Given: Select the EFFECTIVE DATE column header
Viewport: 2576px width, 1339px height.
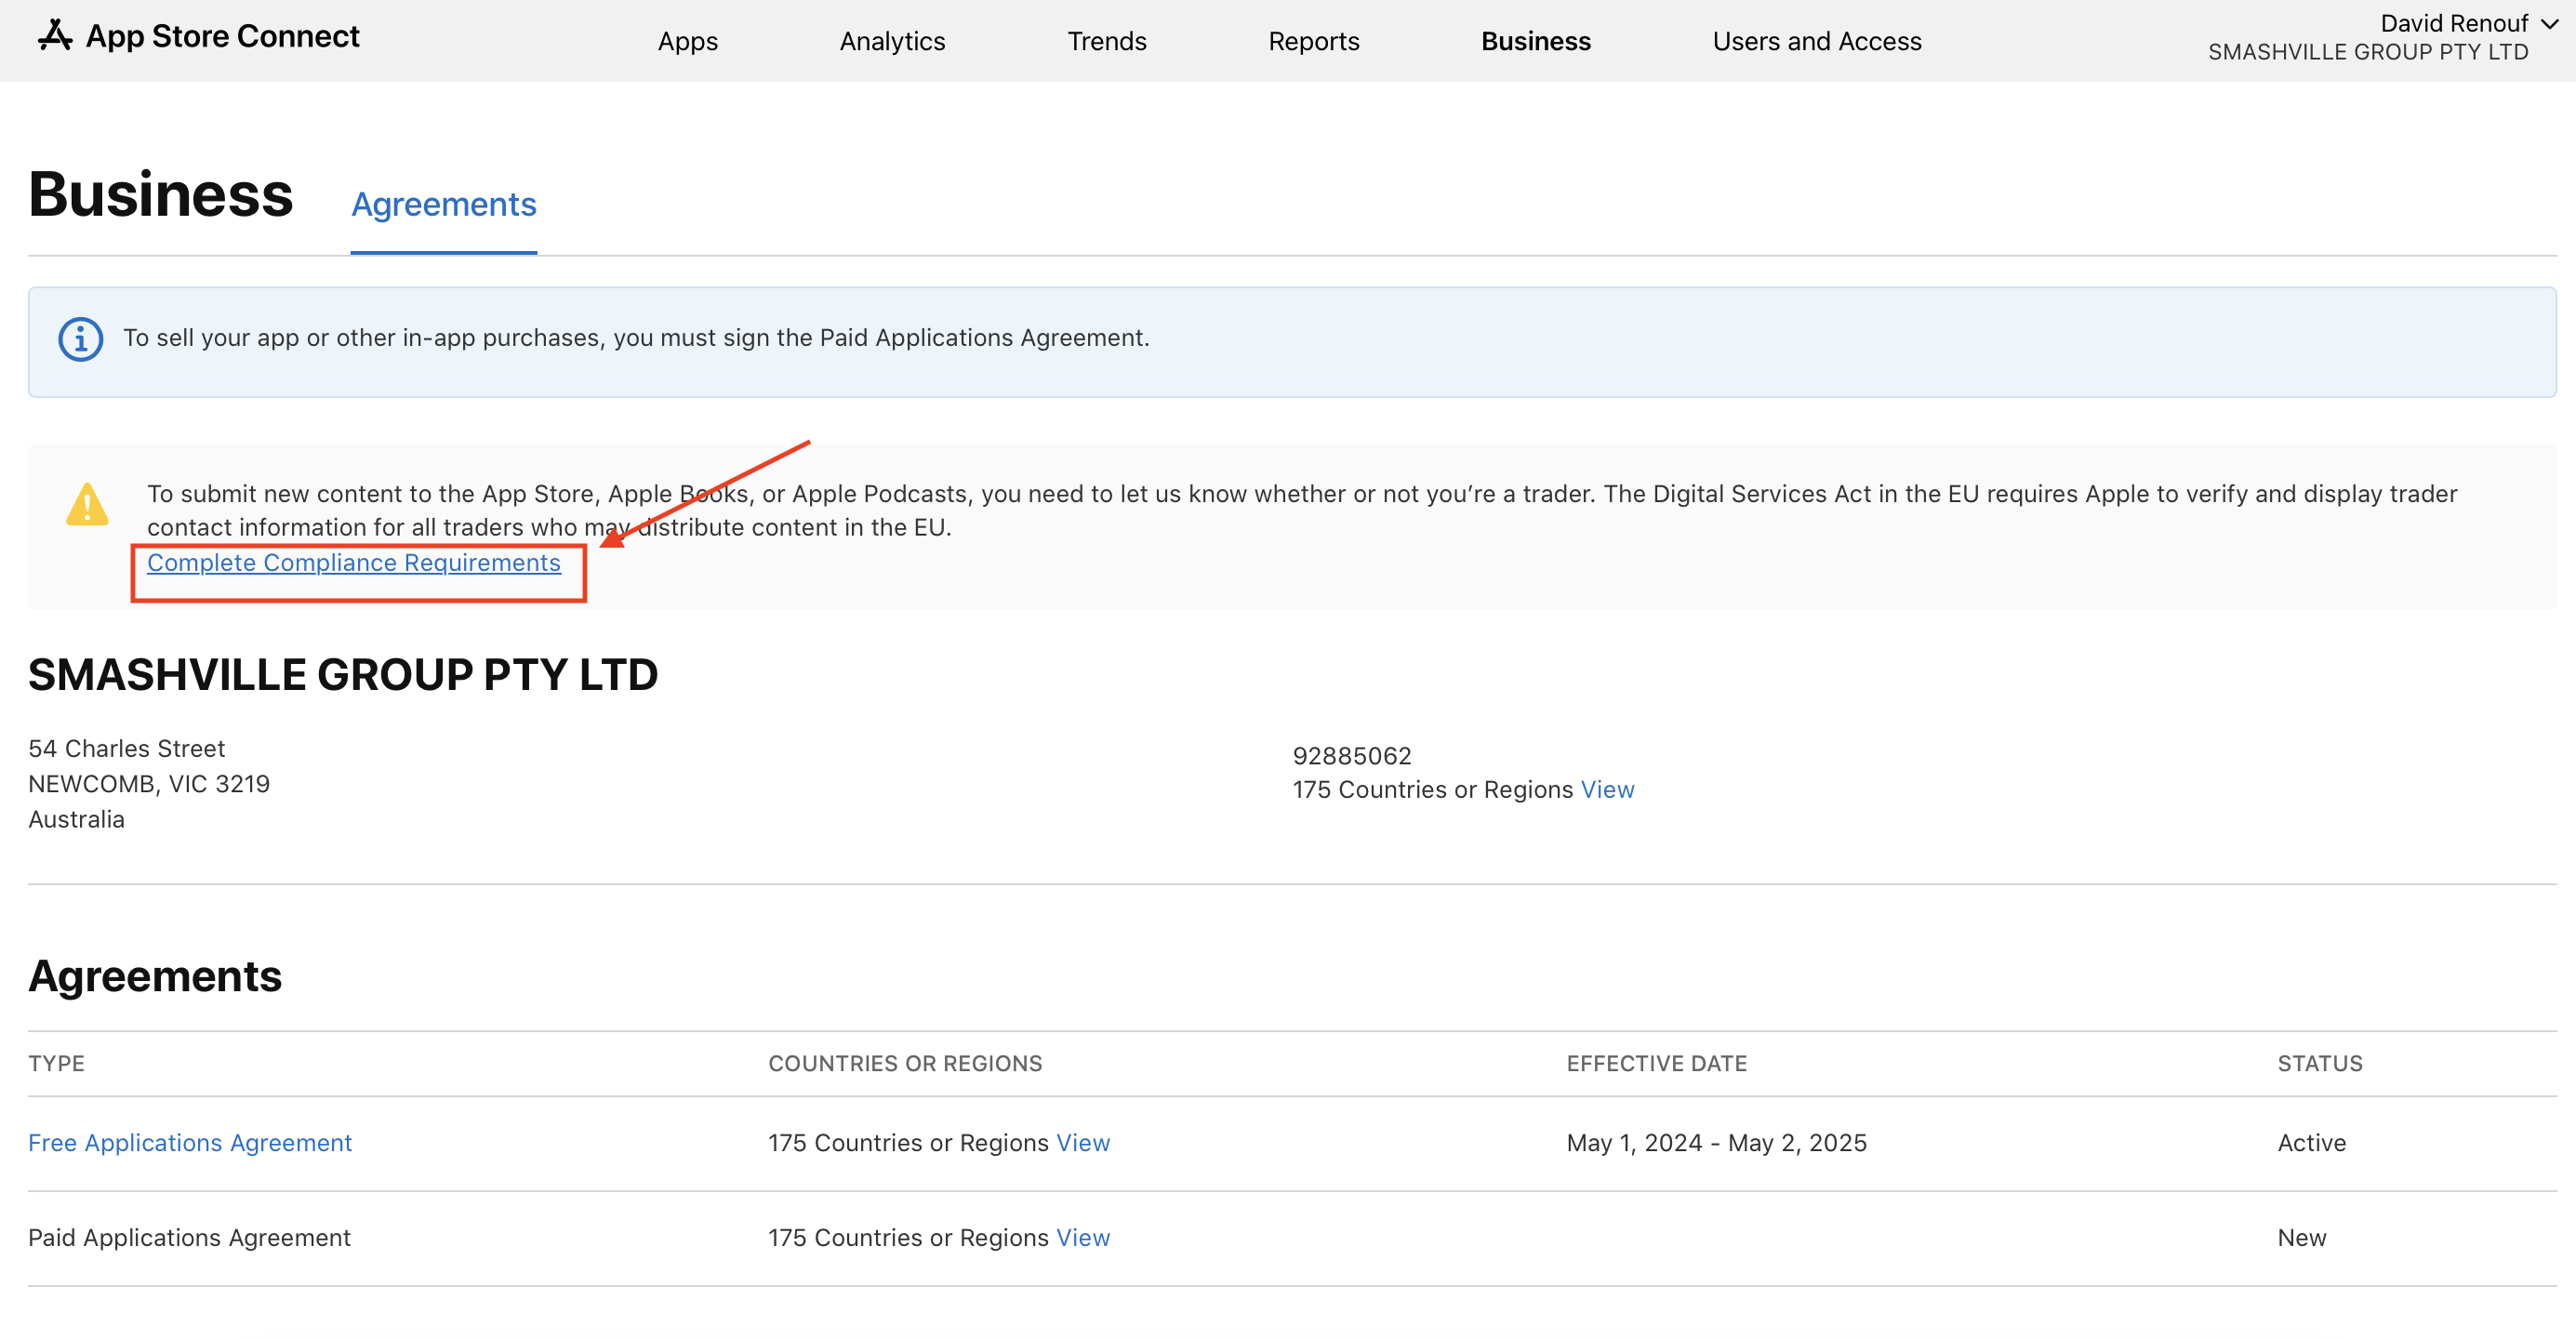Looking at the screenshot, I should [x=1656, y=1064].
